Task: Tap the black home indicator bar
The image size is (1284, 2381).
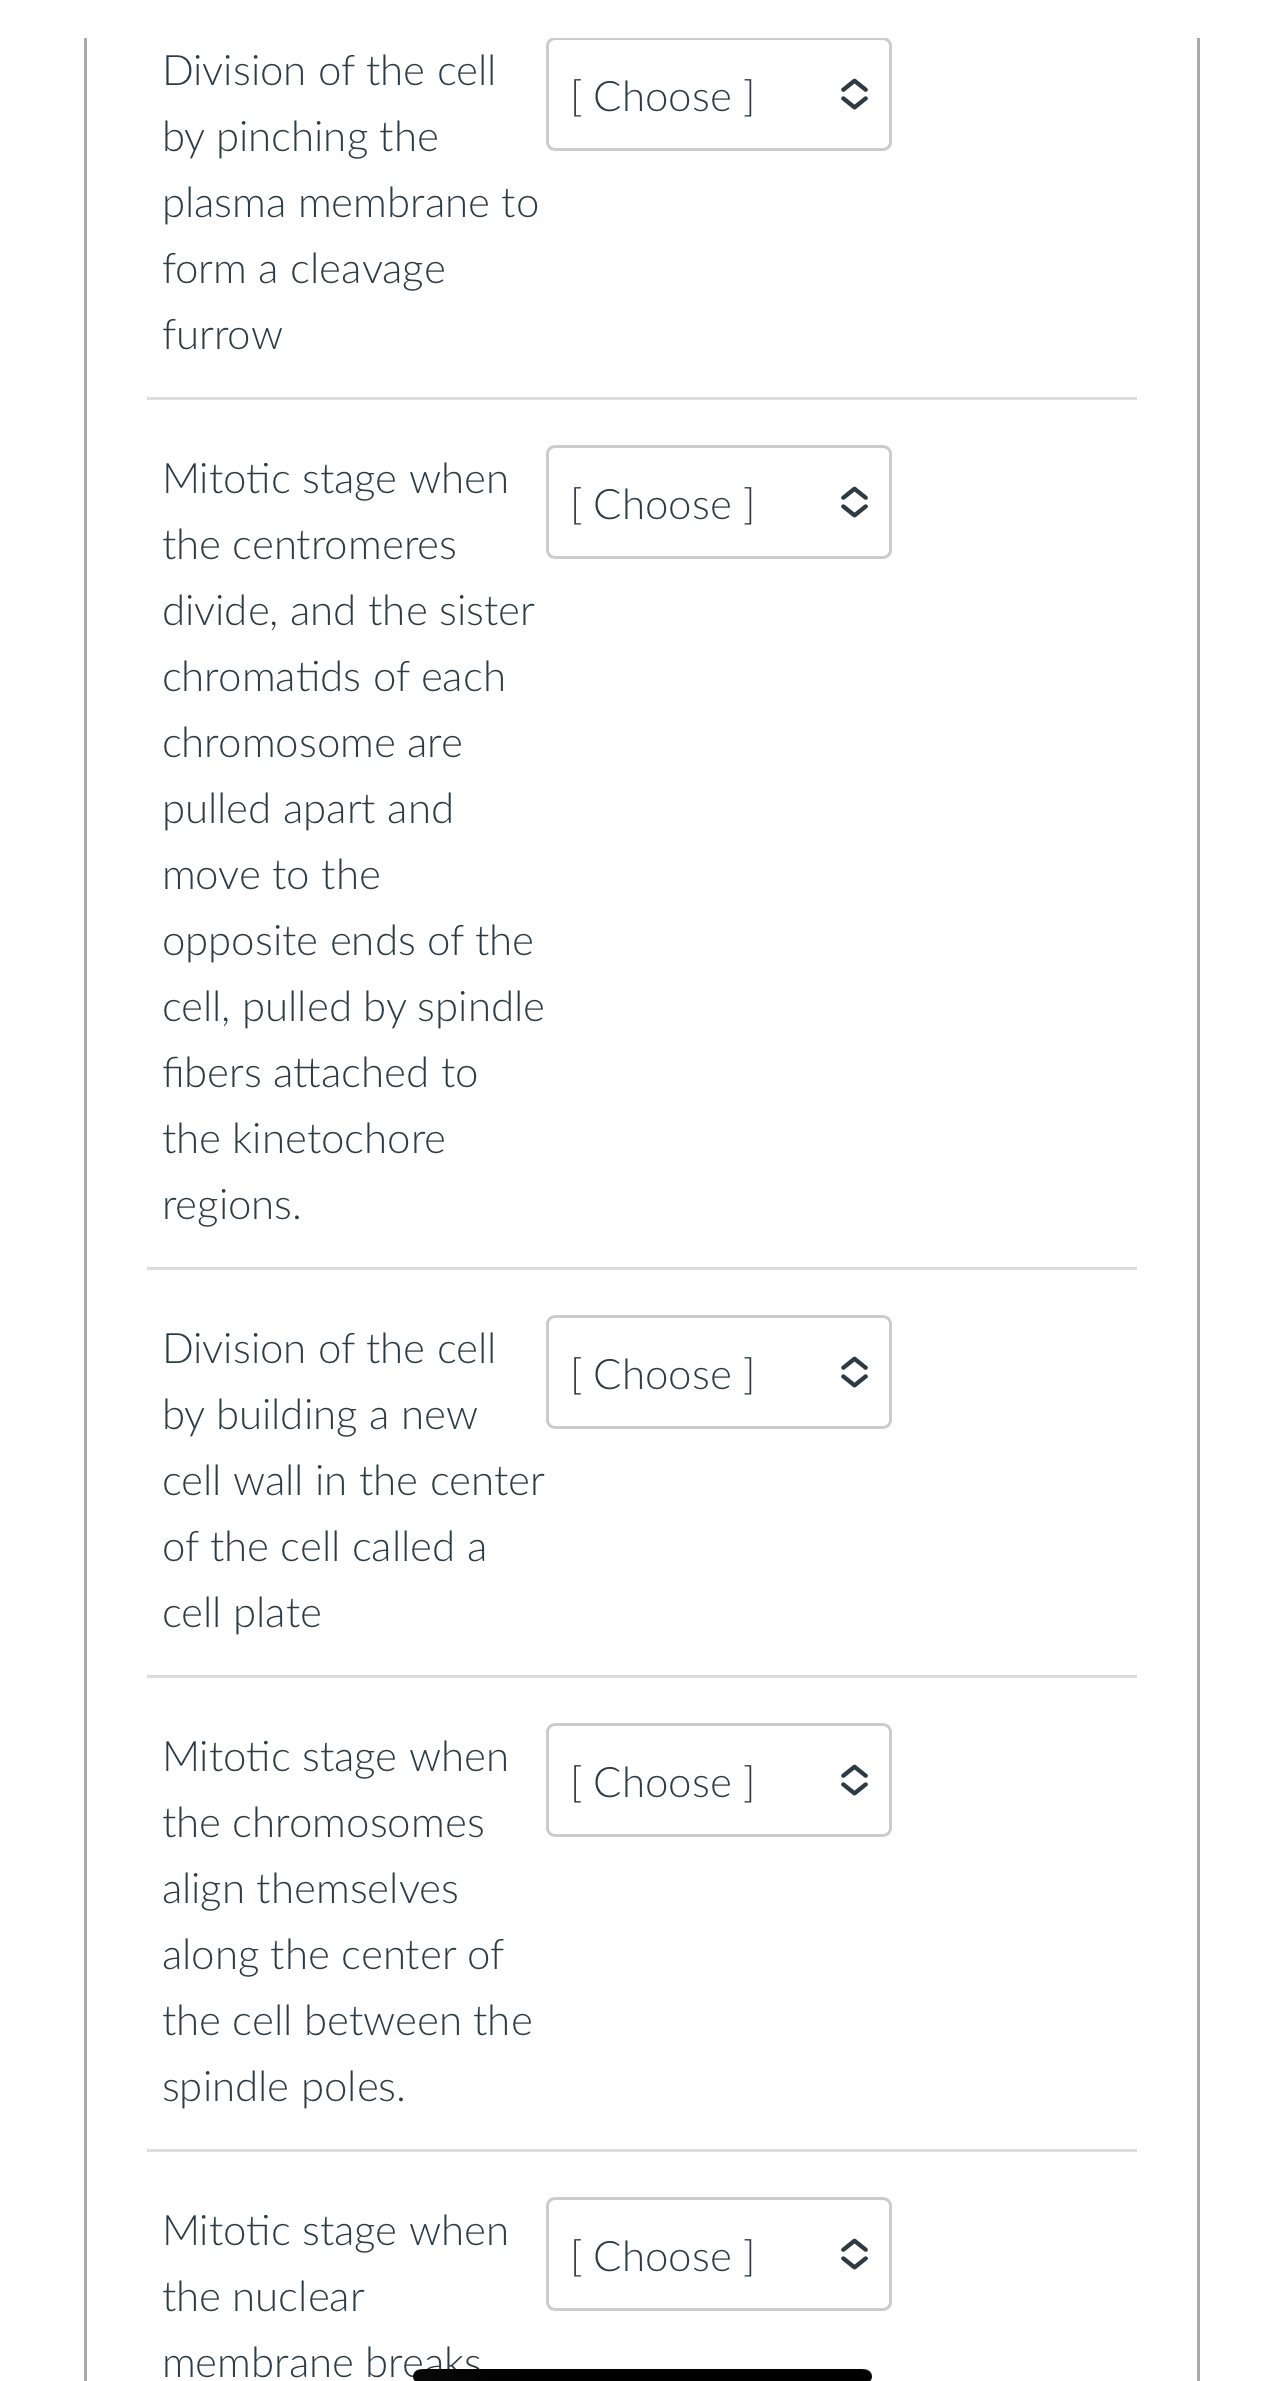Action: click(x=642, y=2374)
